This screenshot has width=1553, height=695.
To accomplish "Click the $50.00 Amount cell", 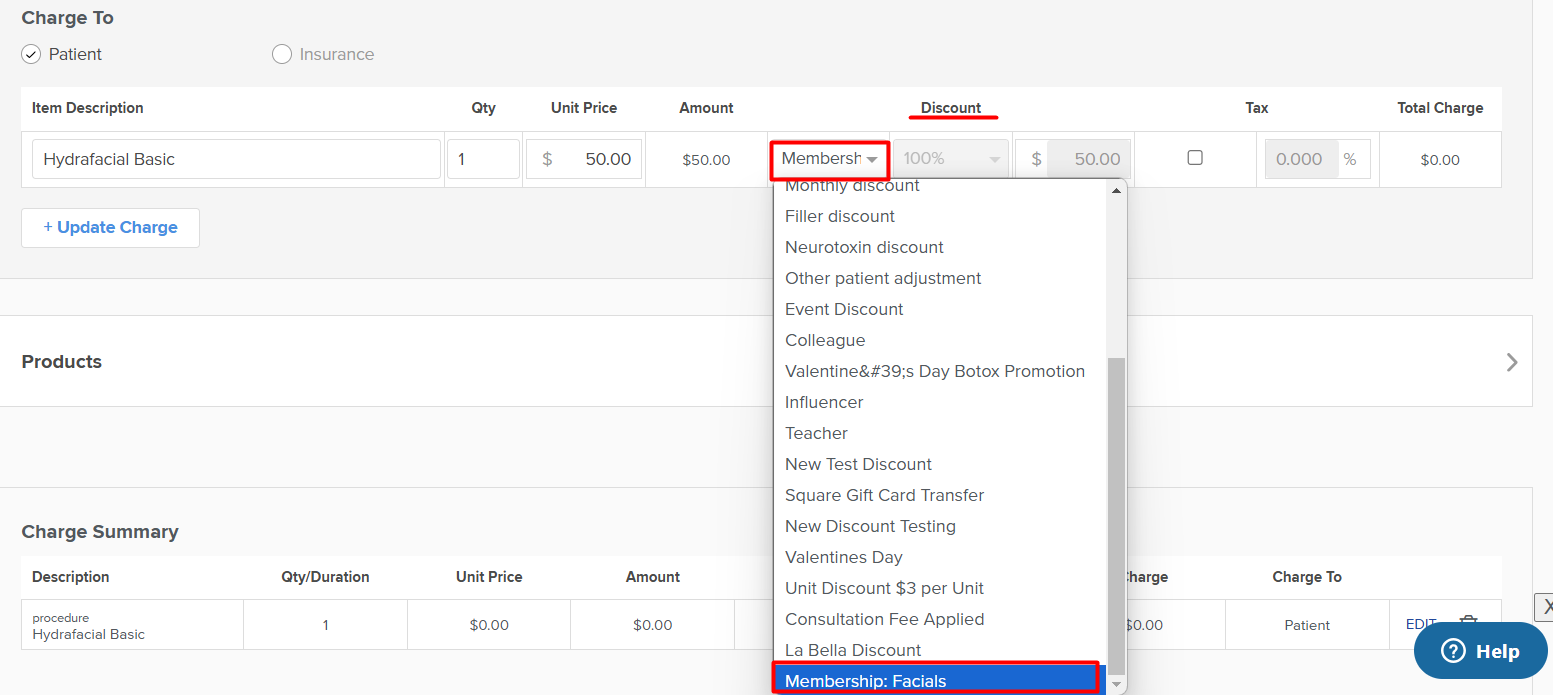I will [x=706, y=160].
